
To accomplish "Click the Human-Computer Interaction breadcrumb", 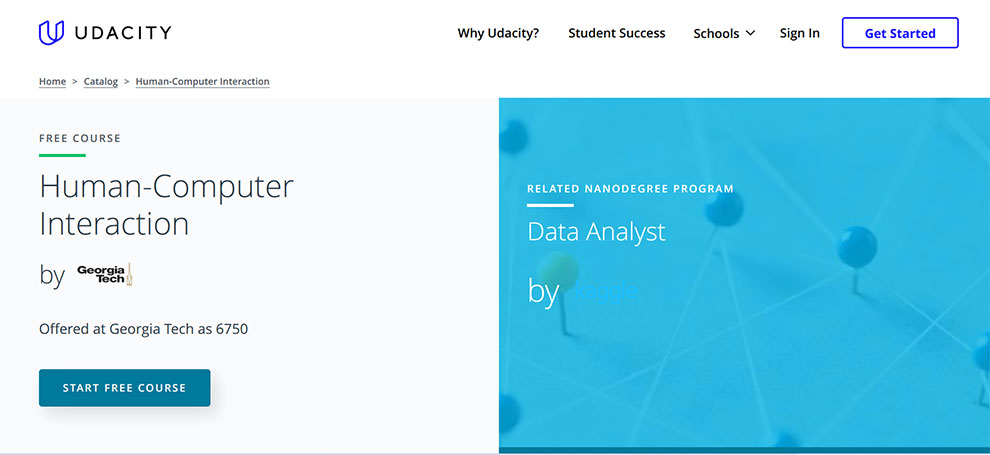I will [202, 82].
